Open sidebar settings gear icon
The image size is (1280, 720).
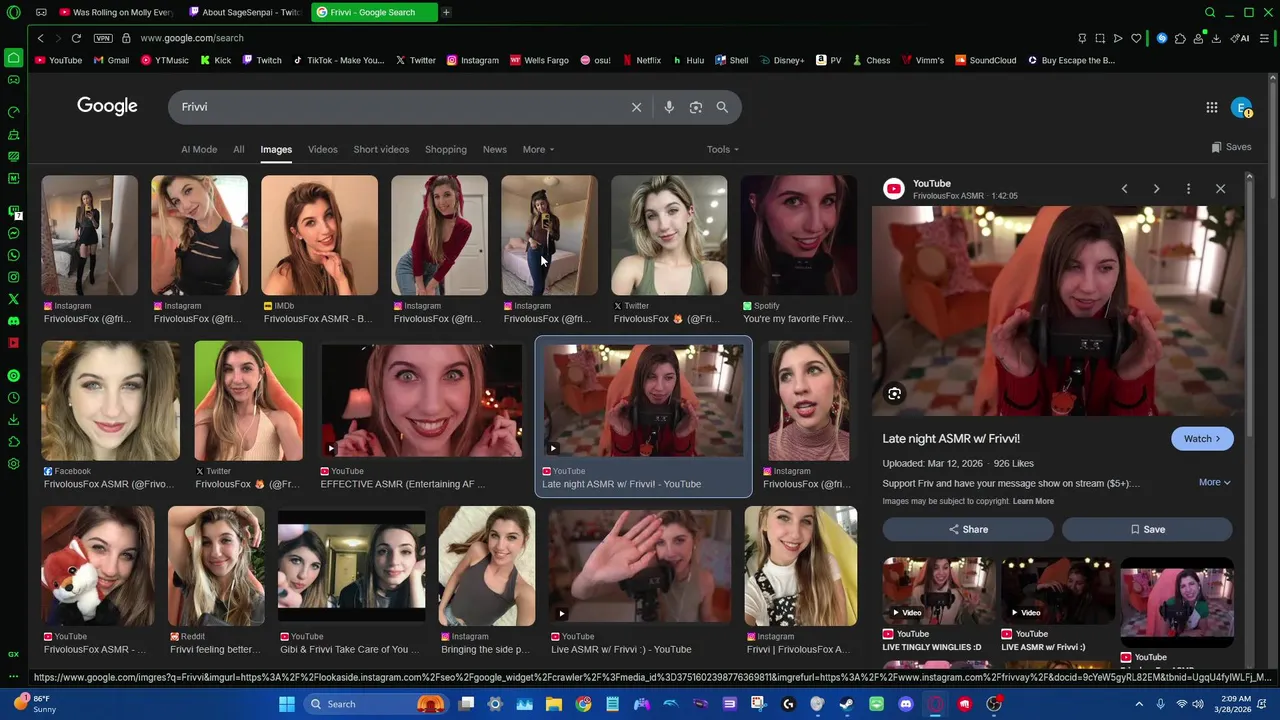pos(13,464)
